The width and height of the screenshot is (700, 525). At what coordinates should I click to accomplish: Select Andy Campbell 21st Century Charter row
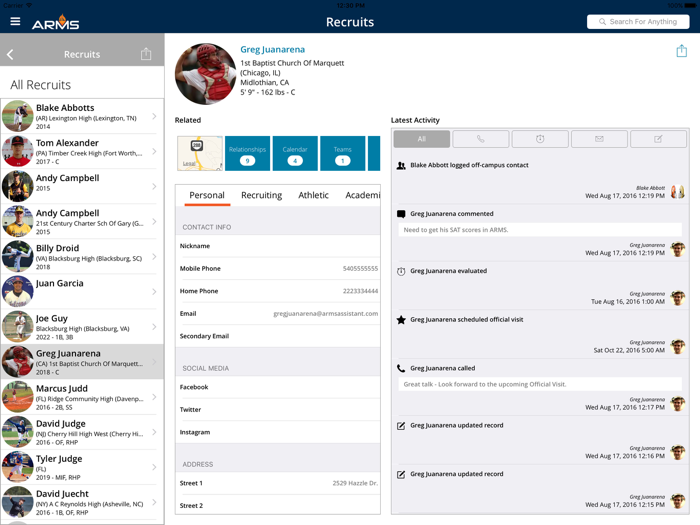pyautogui.click(x=82, y=221)
